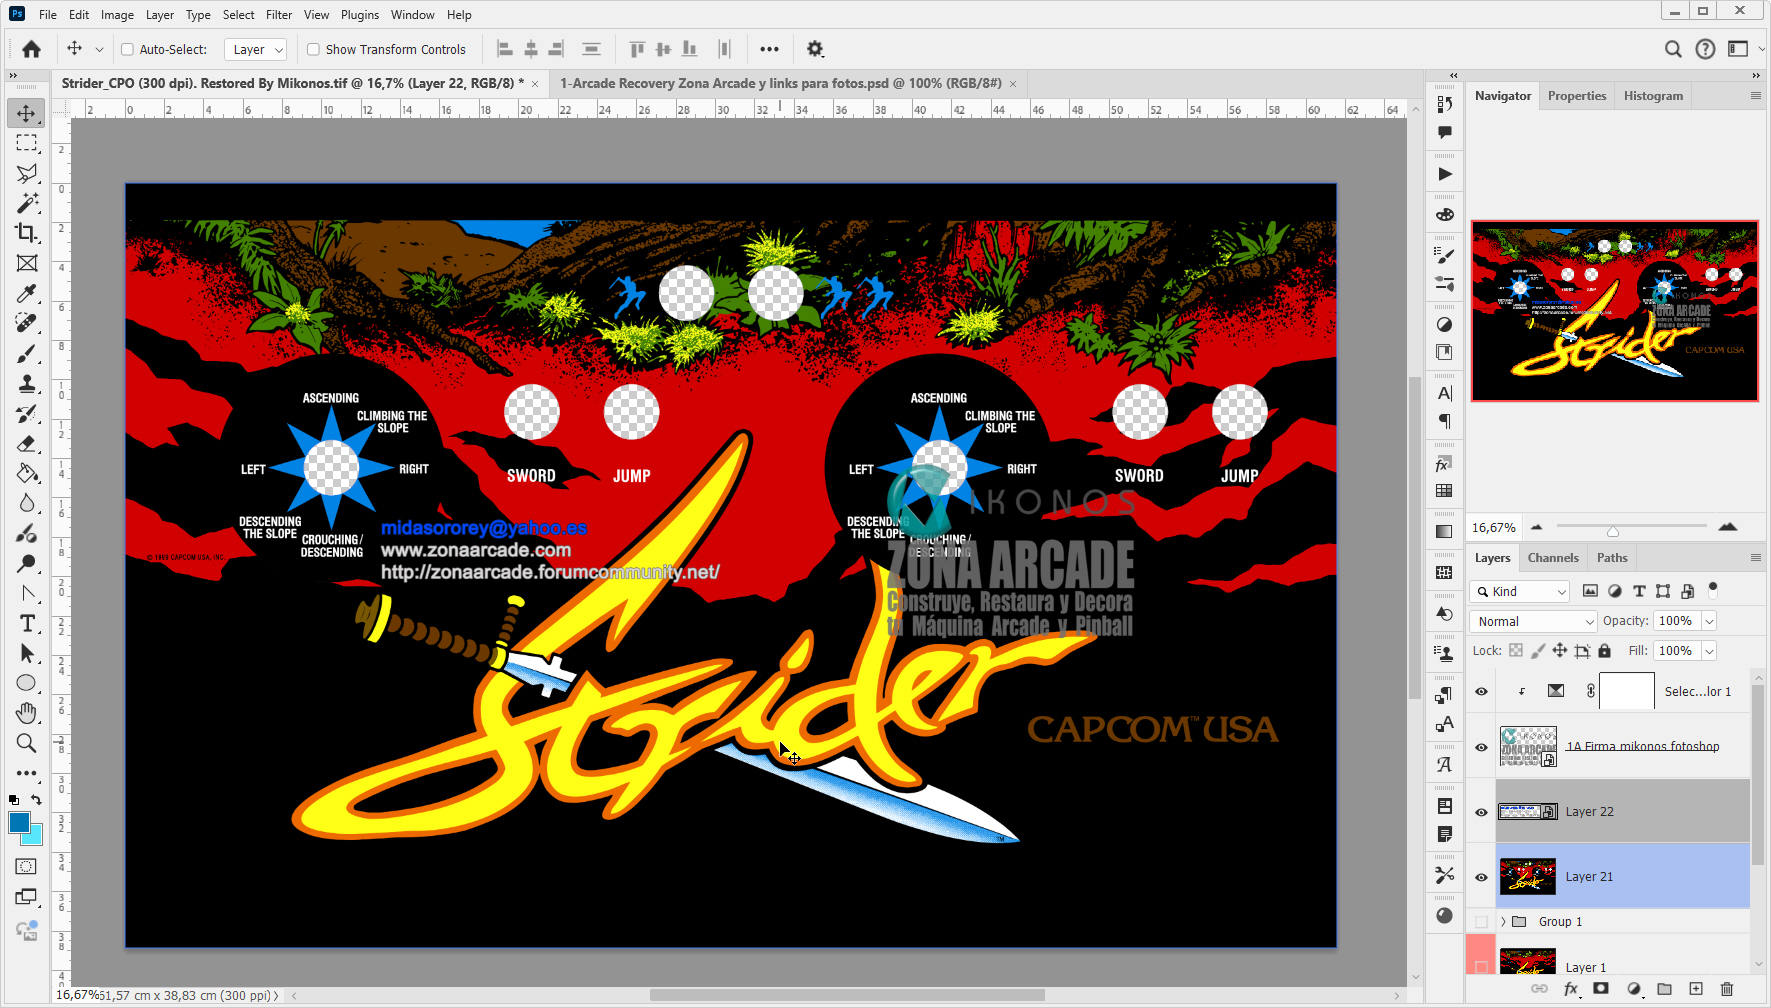Hide Layer 21 with eye icon
Screen dimensions: 1771x1008
pyautogui.click(x=1481, y=877)
